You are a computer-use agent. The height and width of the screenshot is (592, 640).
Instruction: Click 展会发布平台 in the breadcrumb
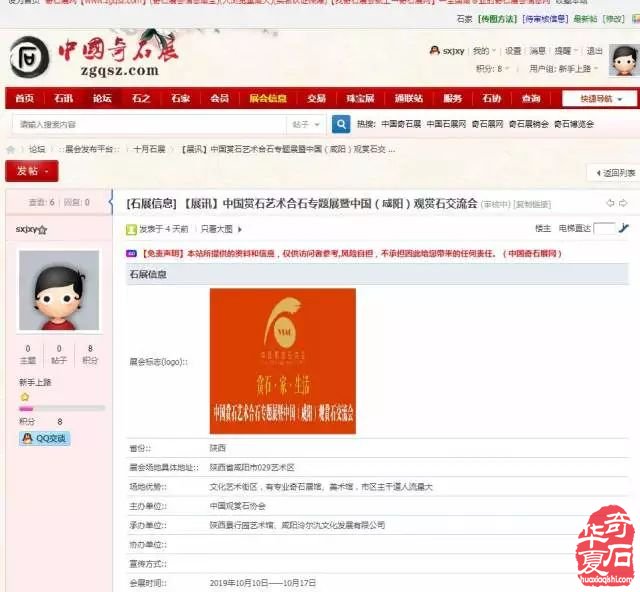tap(89, 149)
